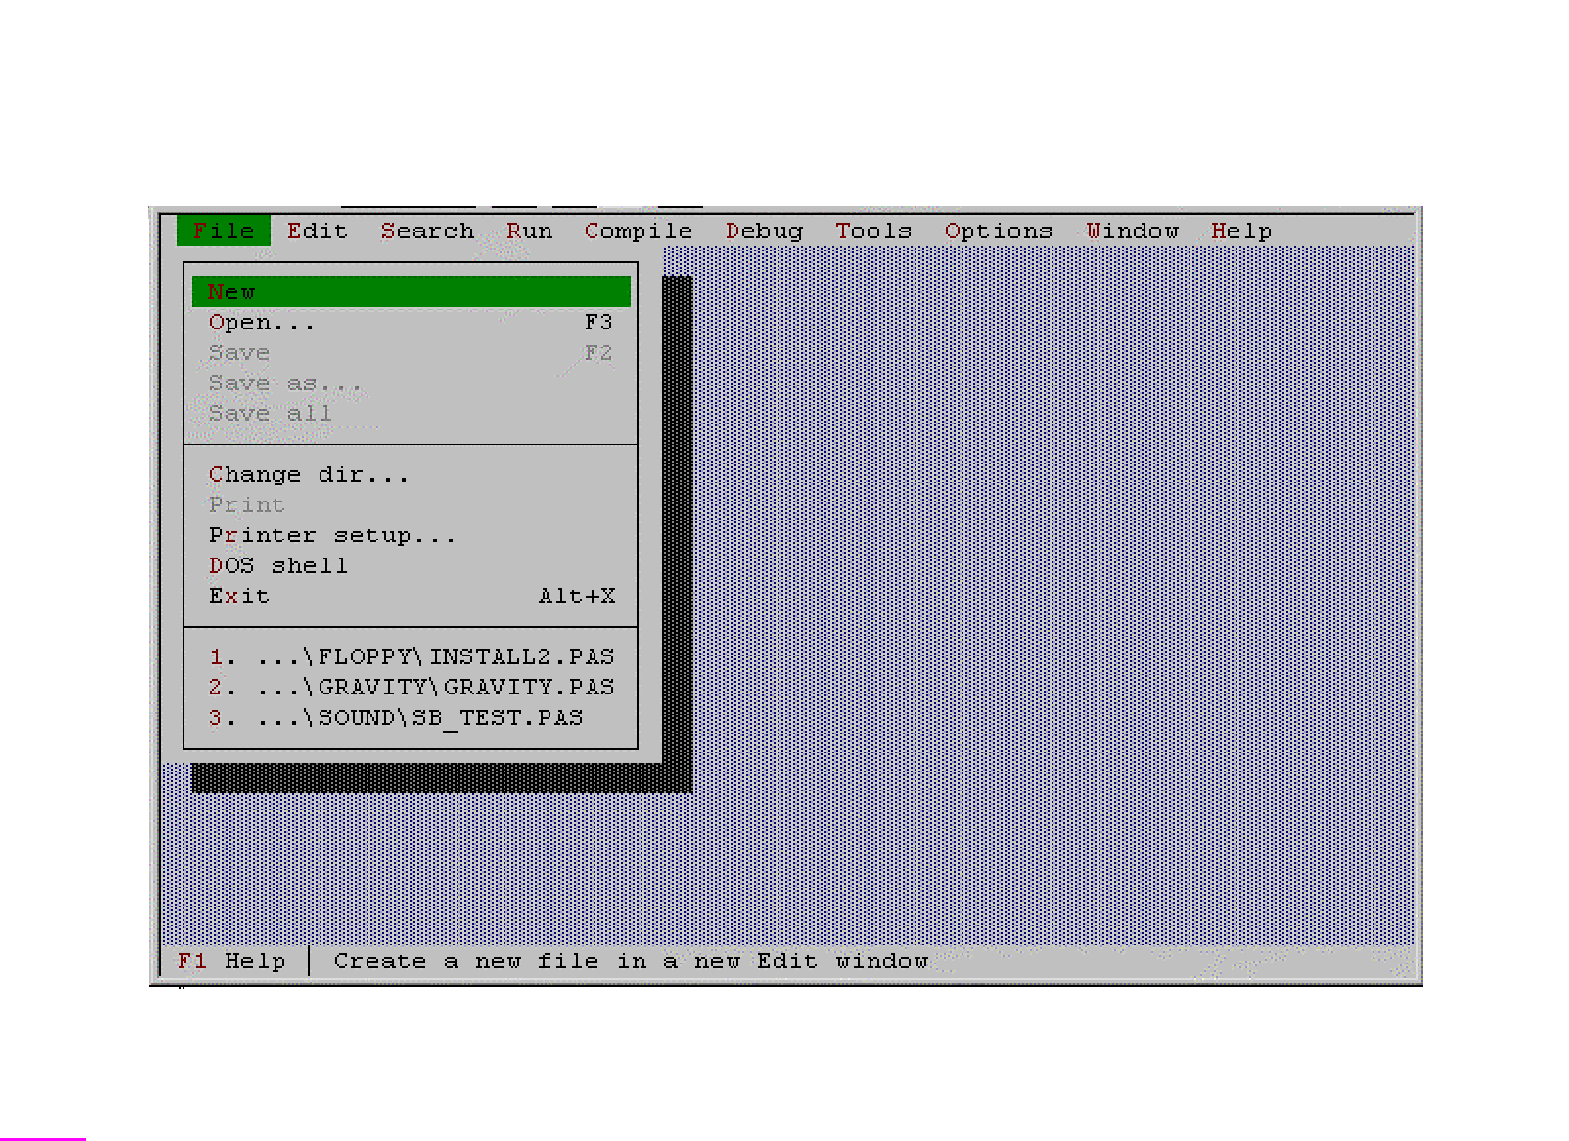Open the Tools menu
Image resolution: width=1569 pixels, height=1141 pixels.
click(873, 231)
